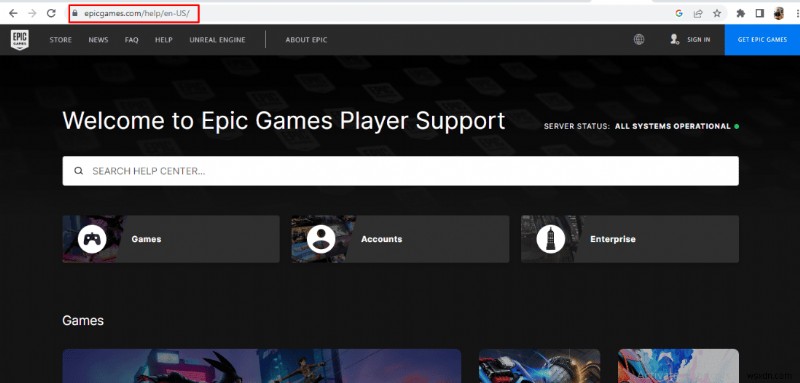Click the Enterprise building icon
Image resolution: width=800 pixels, height=383 pixels.
(551, 239)
